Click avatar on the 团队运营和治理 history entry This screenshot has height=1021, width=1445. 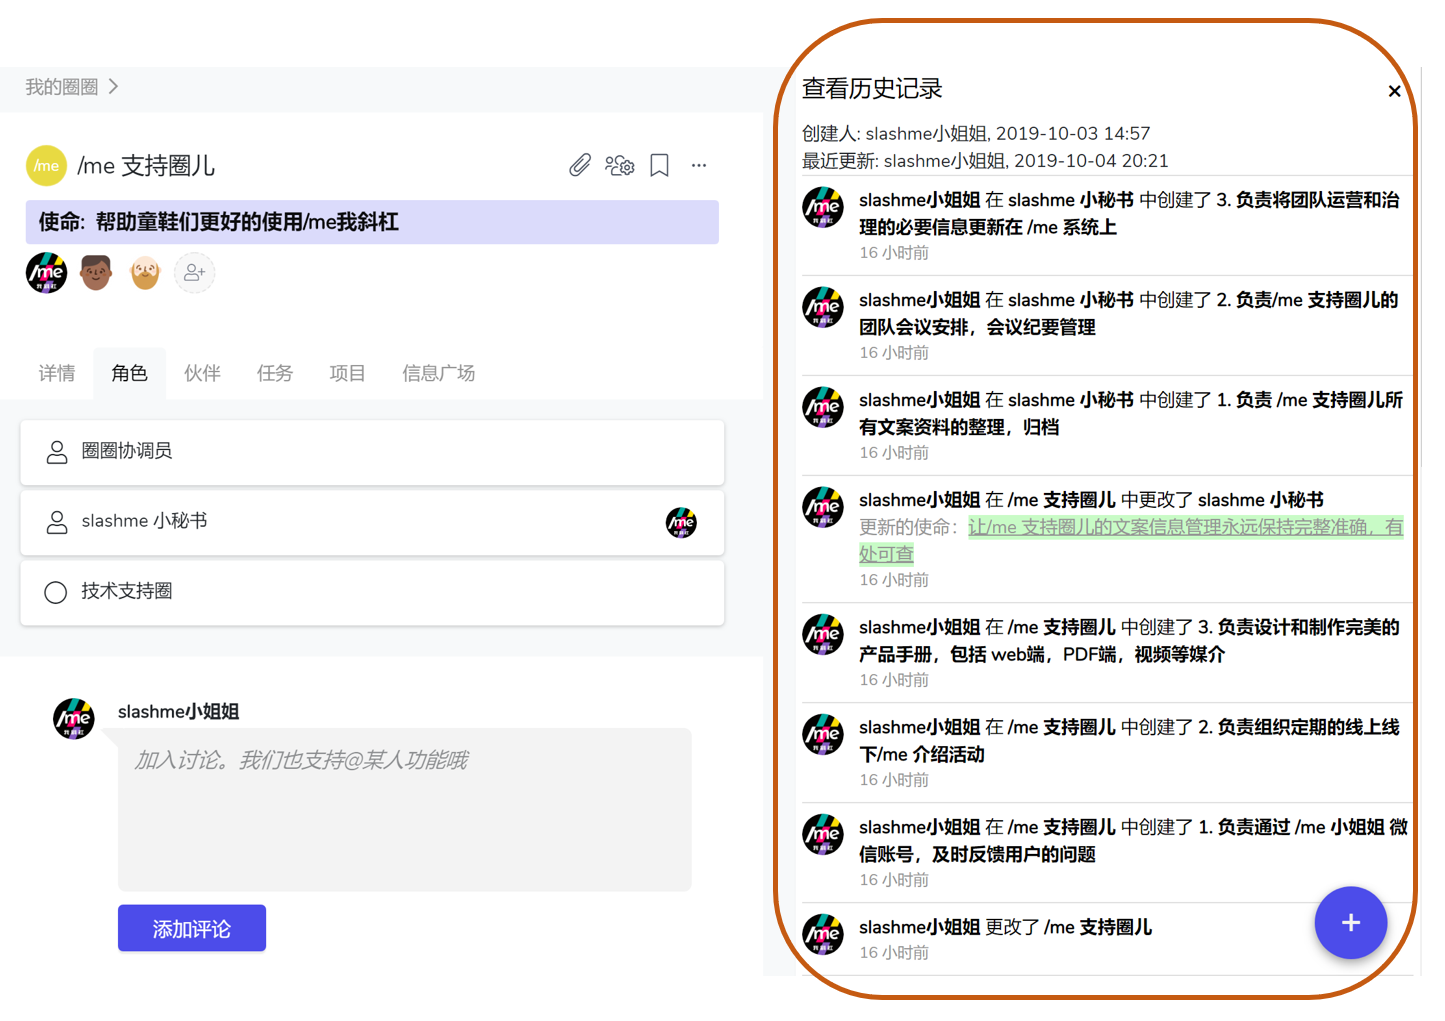click(823, 208)
